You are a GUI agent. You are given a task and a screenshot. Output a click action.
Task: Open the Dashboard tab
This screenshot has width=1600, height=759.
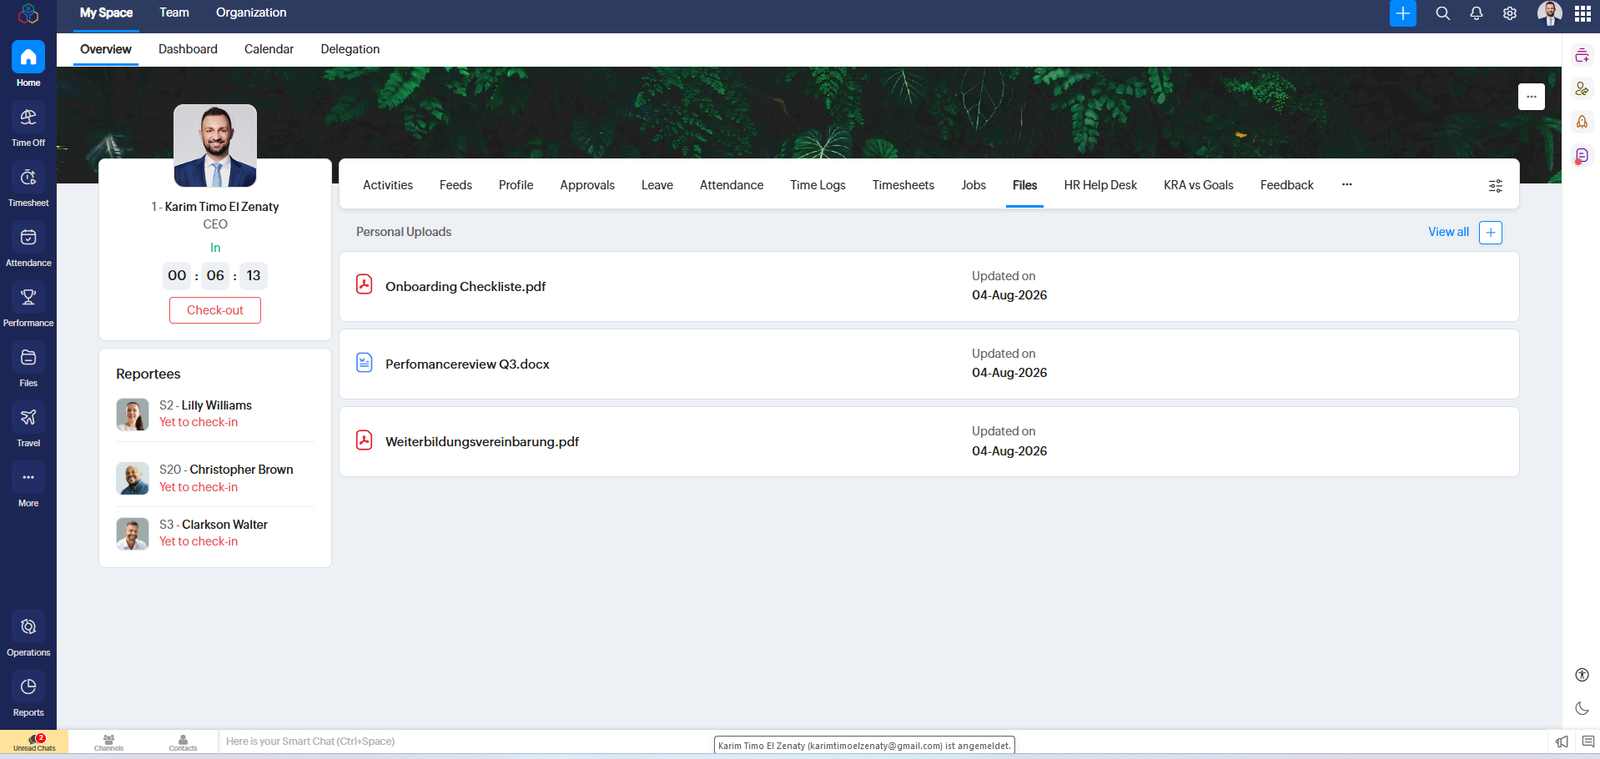click(x=188, y=49)
